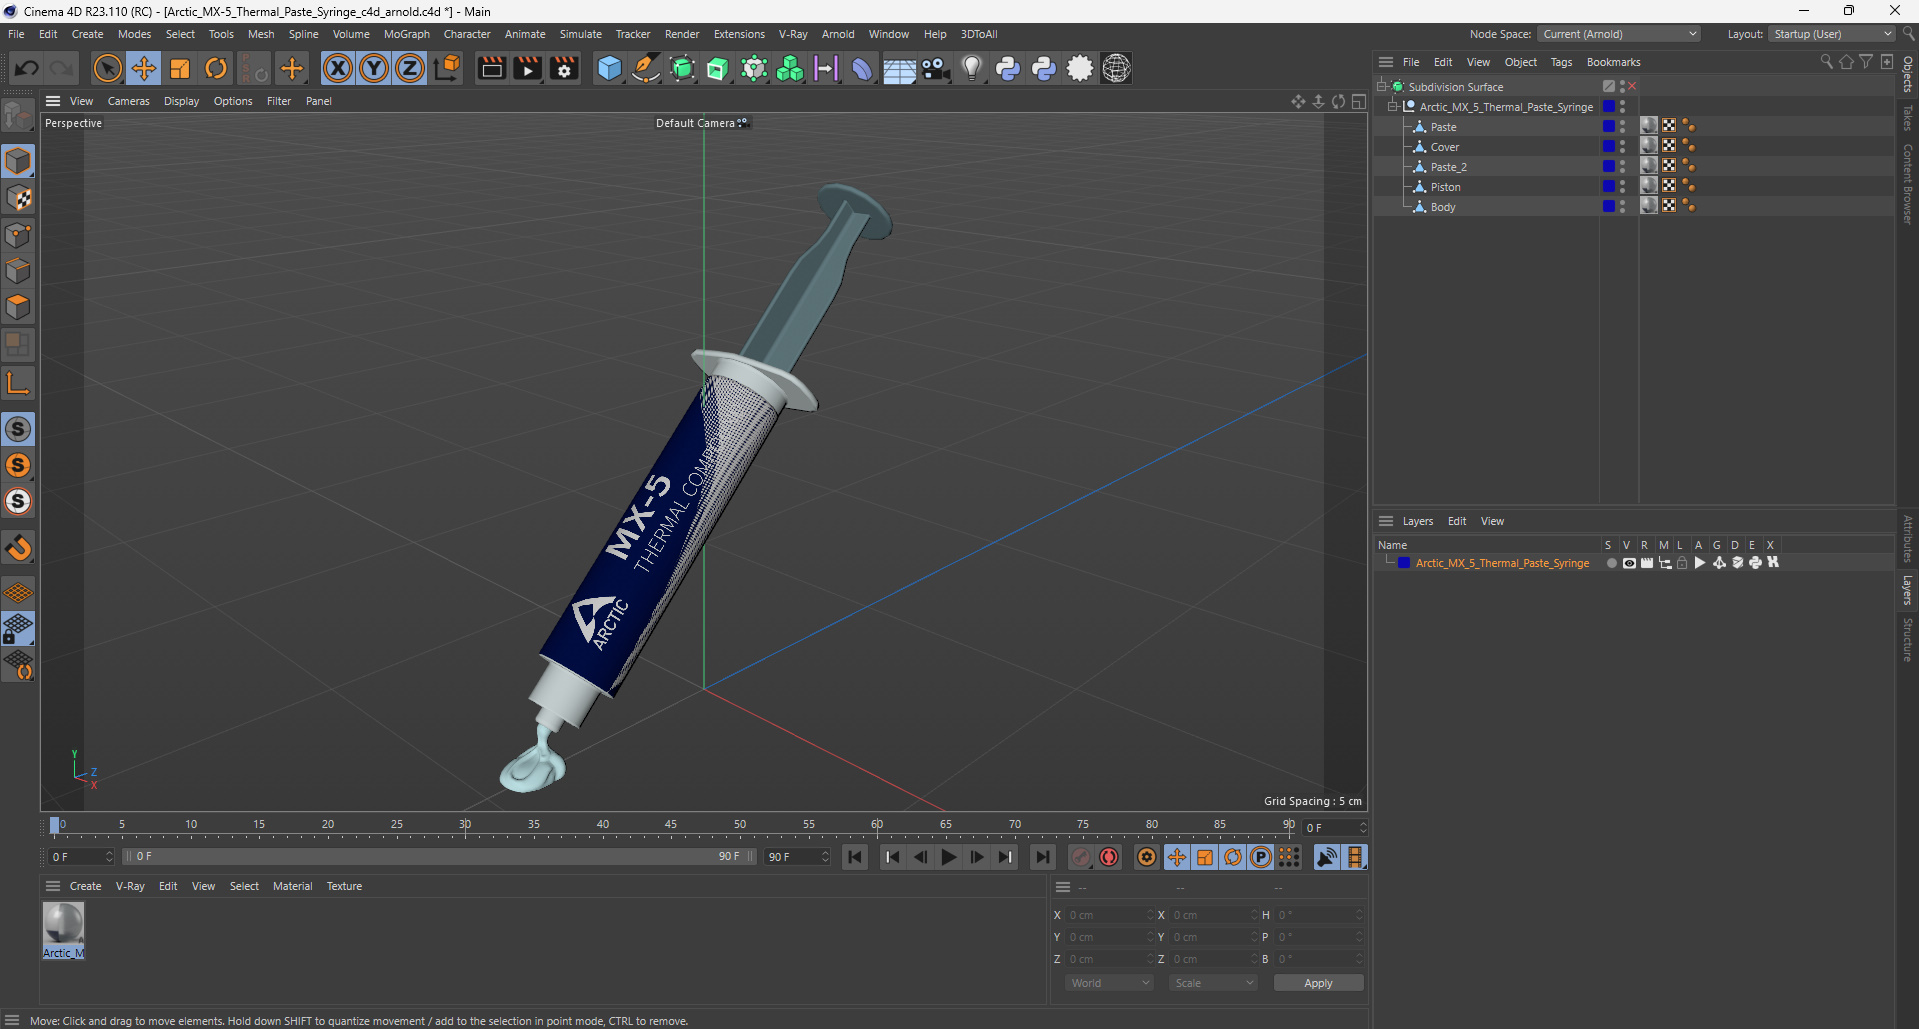Click the blue layer color swatch of Body
This screenshot has height=1029, width=1919.
1609,207
